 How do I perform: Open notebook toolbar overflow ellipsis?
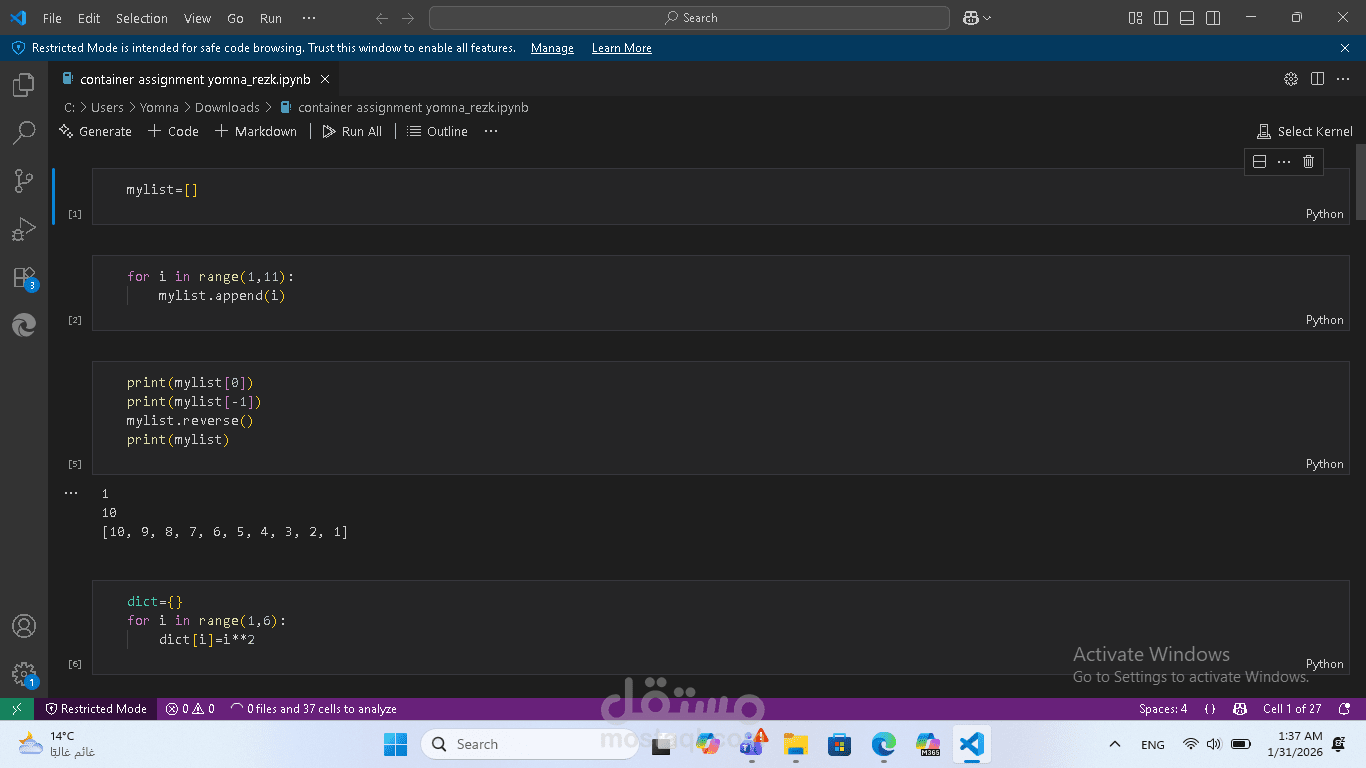tap(491, 131)
